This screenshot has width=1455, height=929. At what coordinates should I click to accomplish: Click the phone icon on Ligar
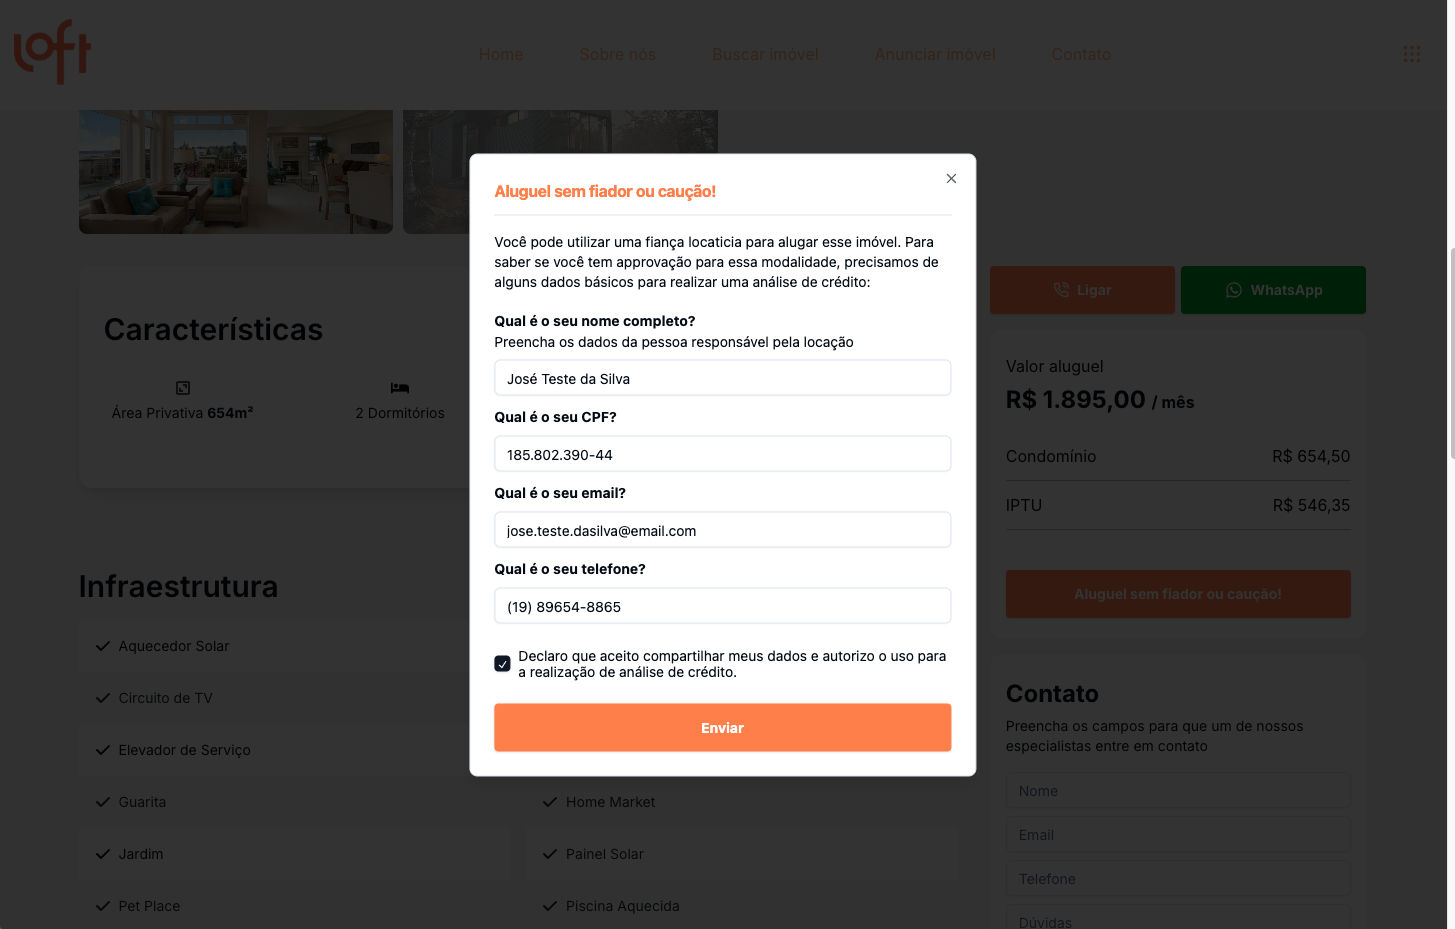coord(1061,290)
